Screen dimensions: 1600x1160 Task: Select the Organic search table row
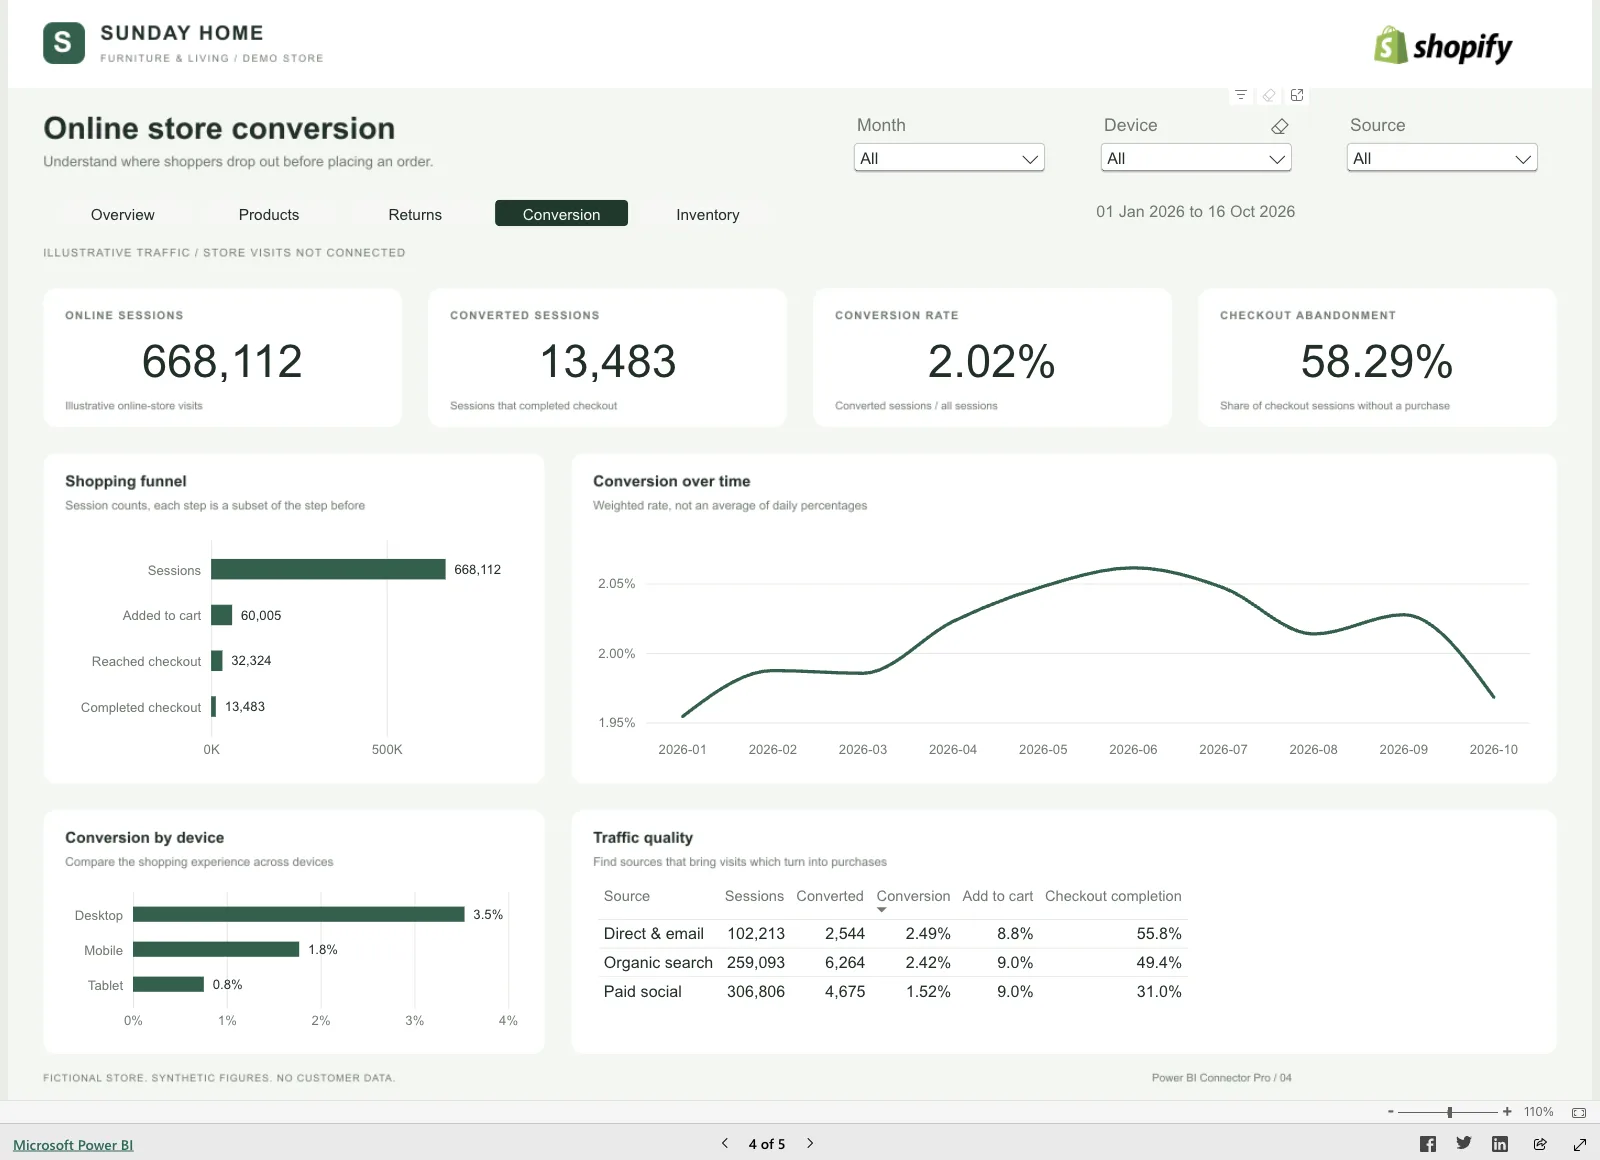pyautogui.click(x=893, y=962)
